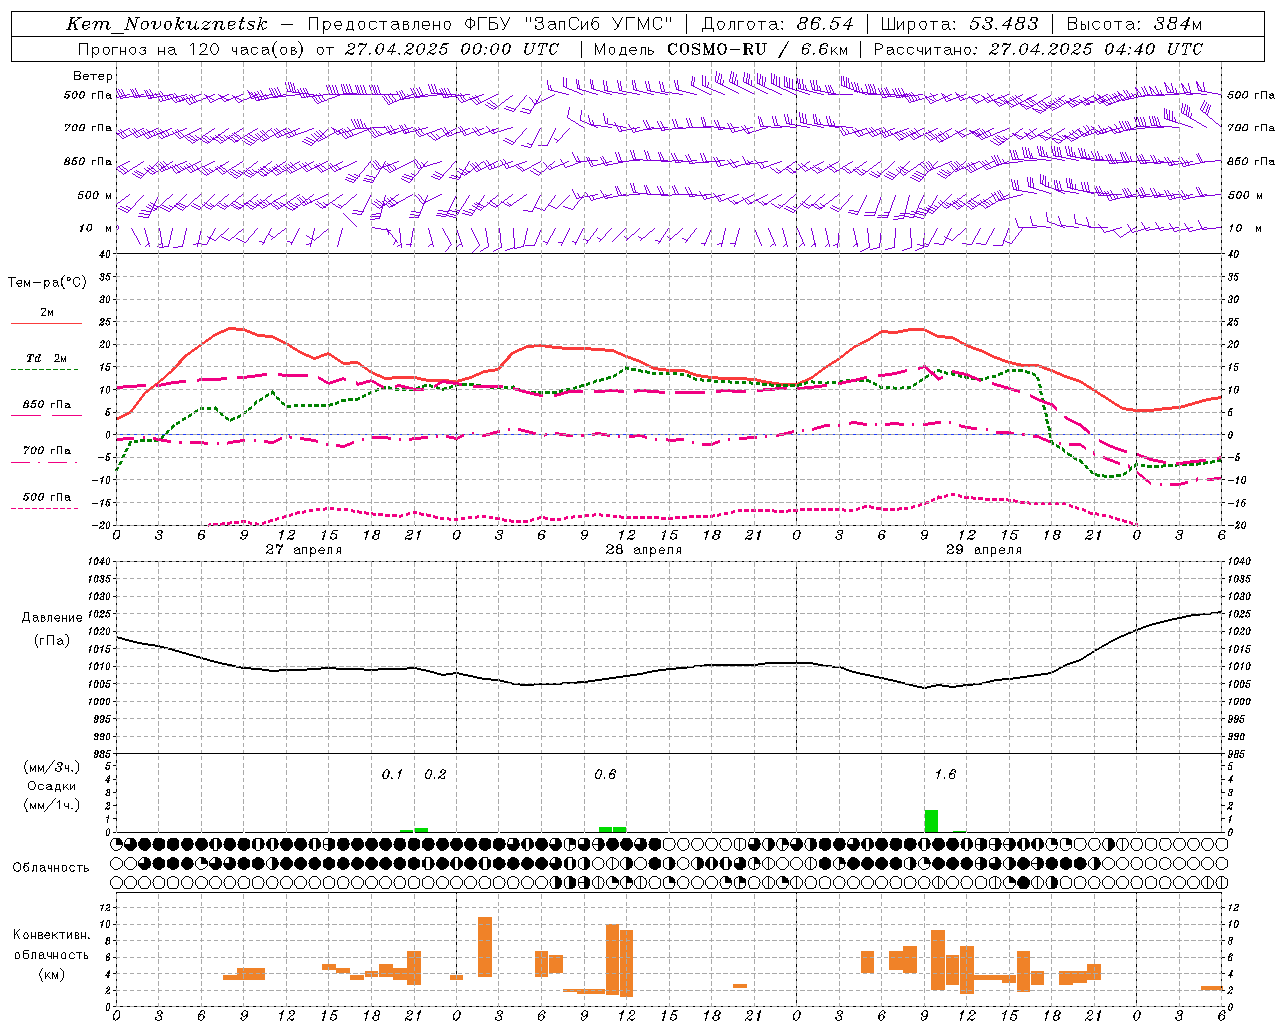This screenshot has height=1024, width=1280.
Task: Click the 10 м wind level label on left
Action: [x=96, y=228]
